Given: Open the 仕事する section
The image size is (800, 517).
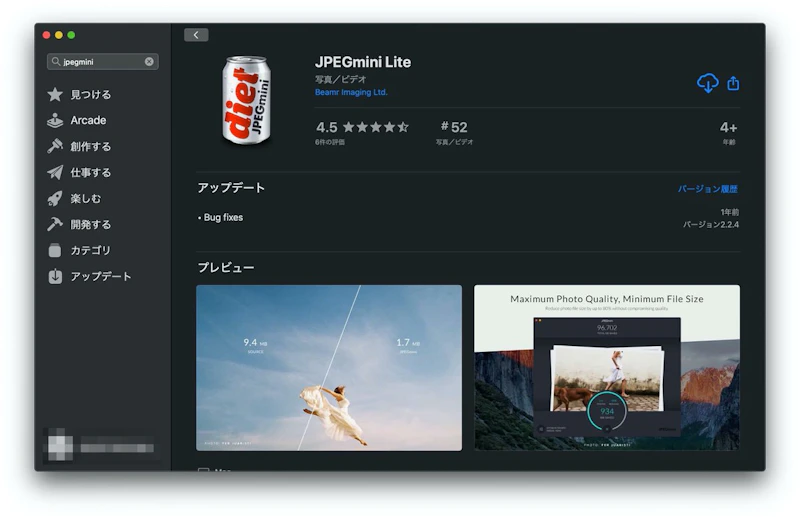Looking at the screenshot, I should click(79, 173).
